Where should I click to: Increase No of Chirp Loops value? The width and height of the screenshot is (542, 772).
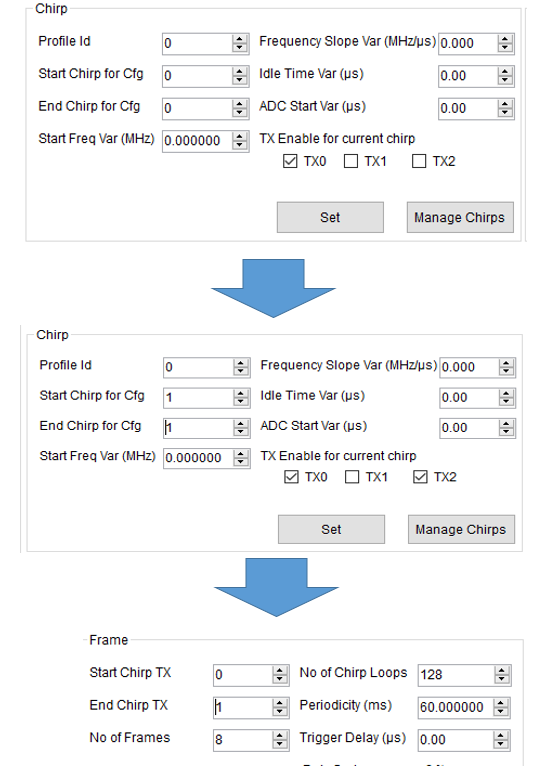pos(502,671)
